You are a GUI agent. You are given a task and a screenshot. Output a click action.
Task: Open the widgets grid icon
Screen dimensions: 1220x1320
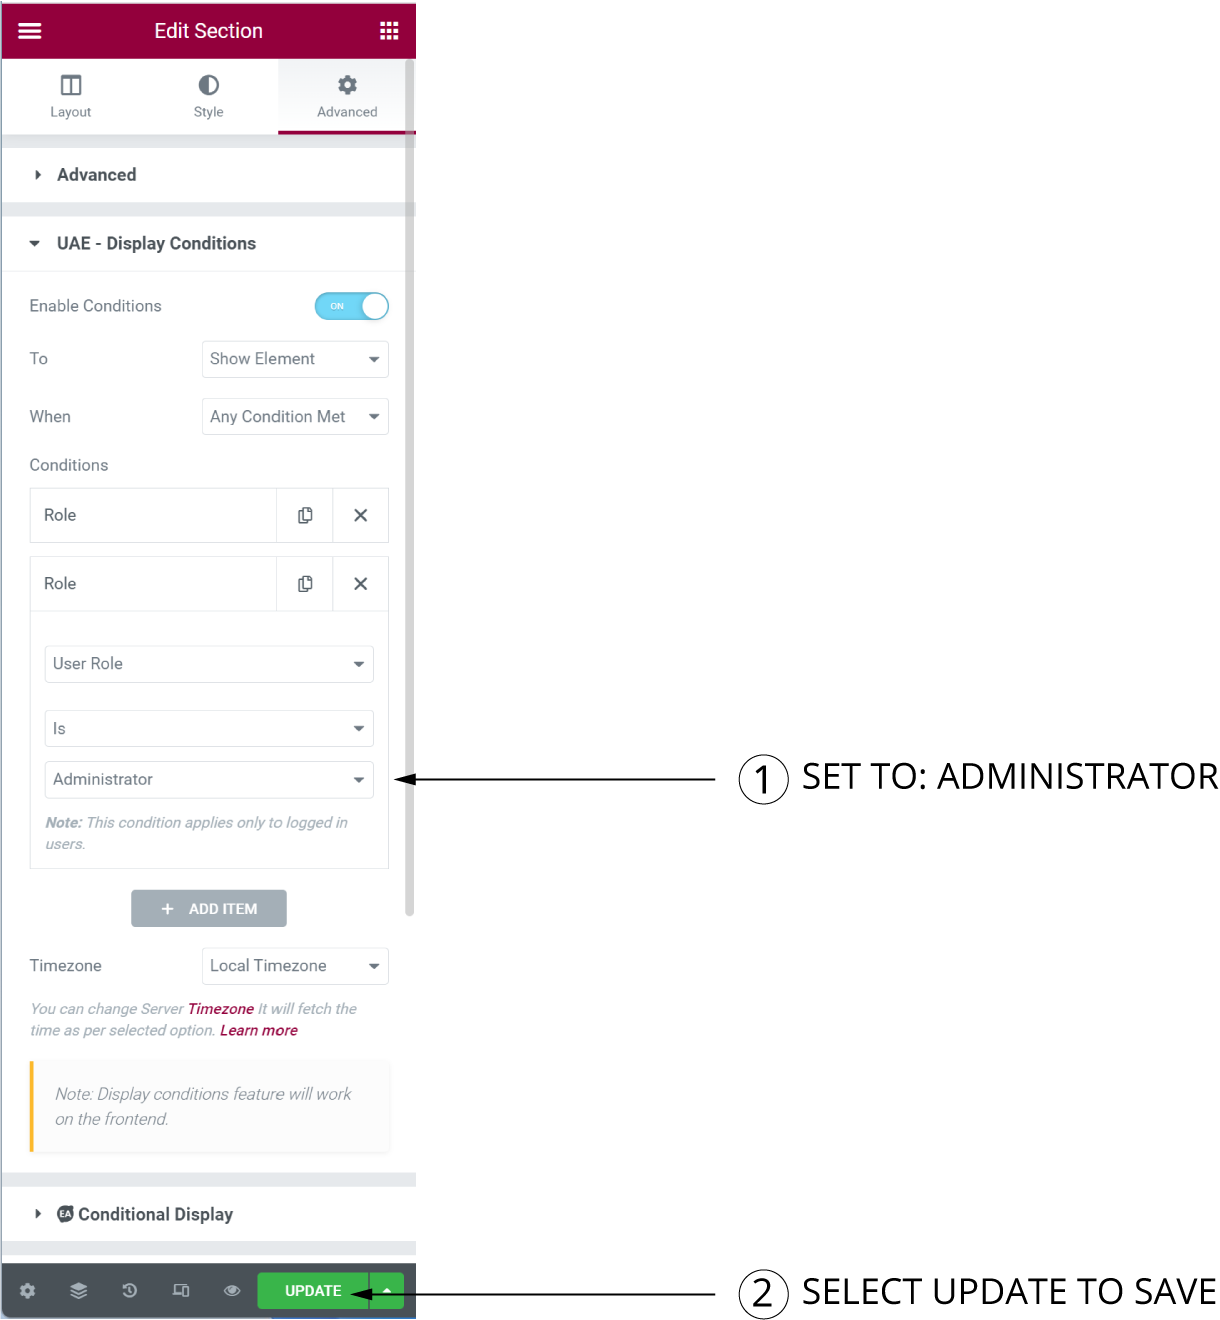pyautogui.click(x=389, y=31)
